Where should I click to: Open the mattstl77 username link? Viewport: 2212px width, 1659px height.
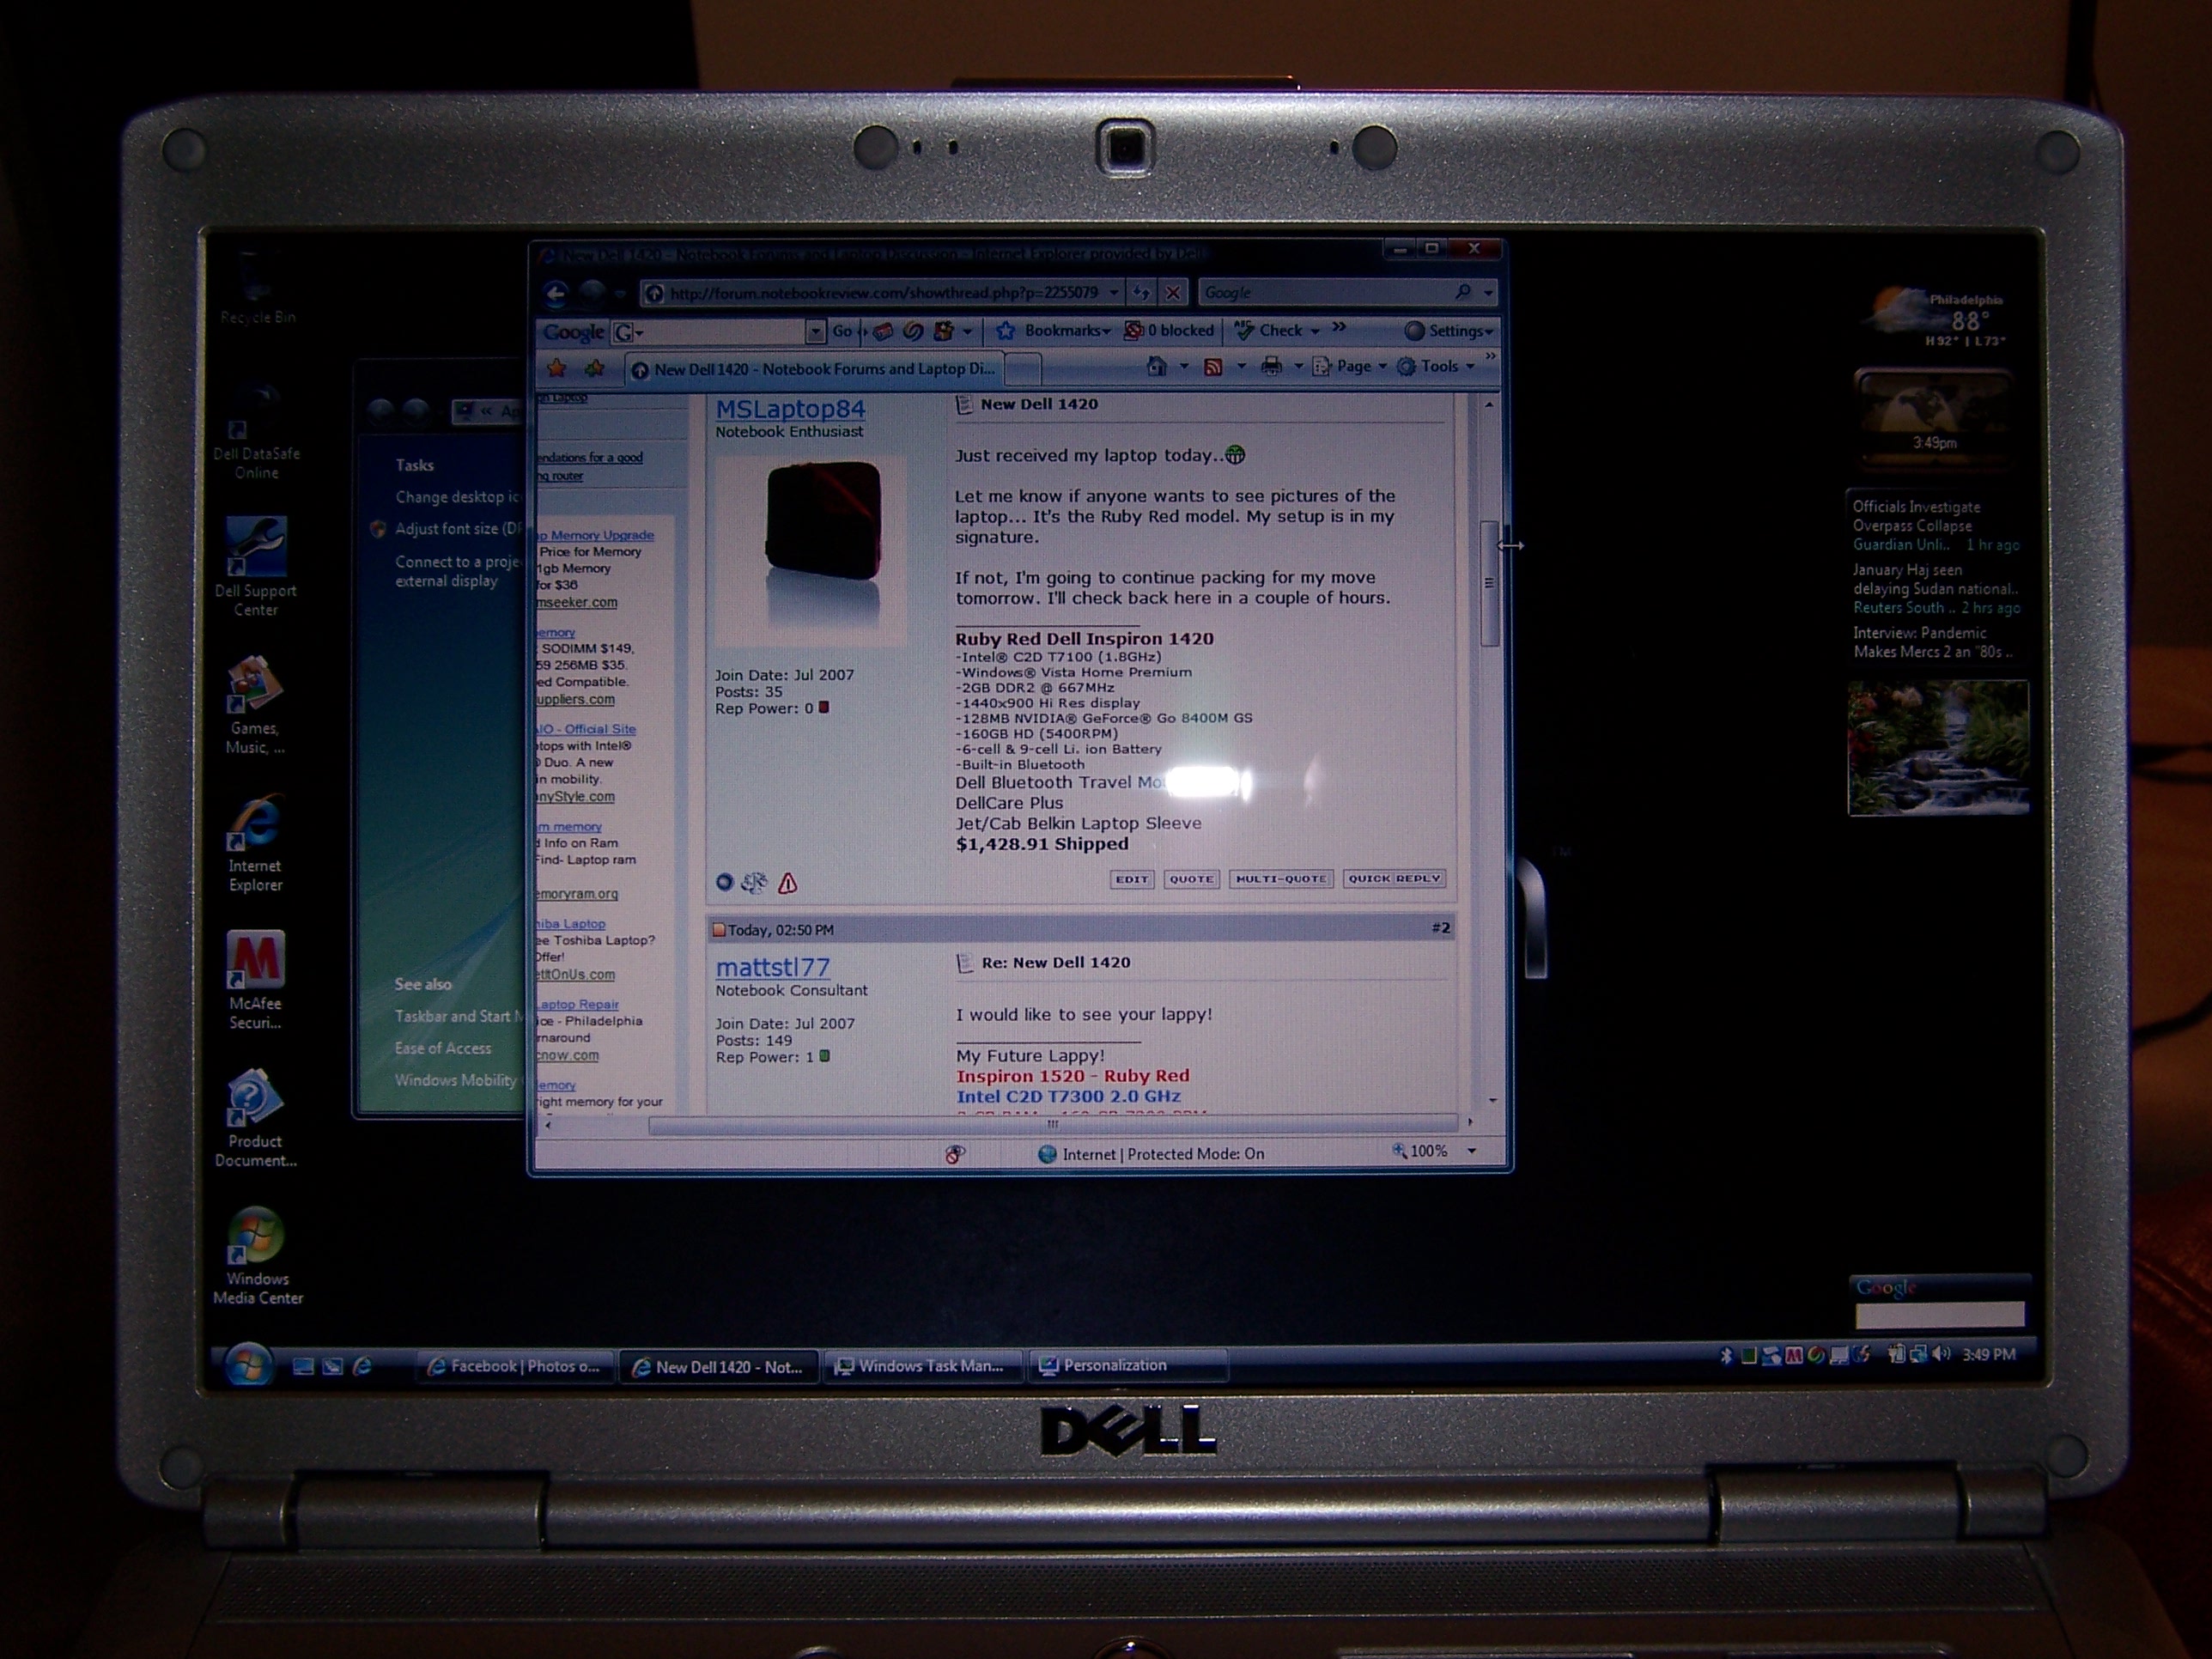click(772, 967)
